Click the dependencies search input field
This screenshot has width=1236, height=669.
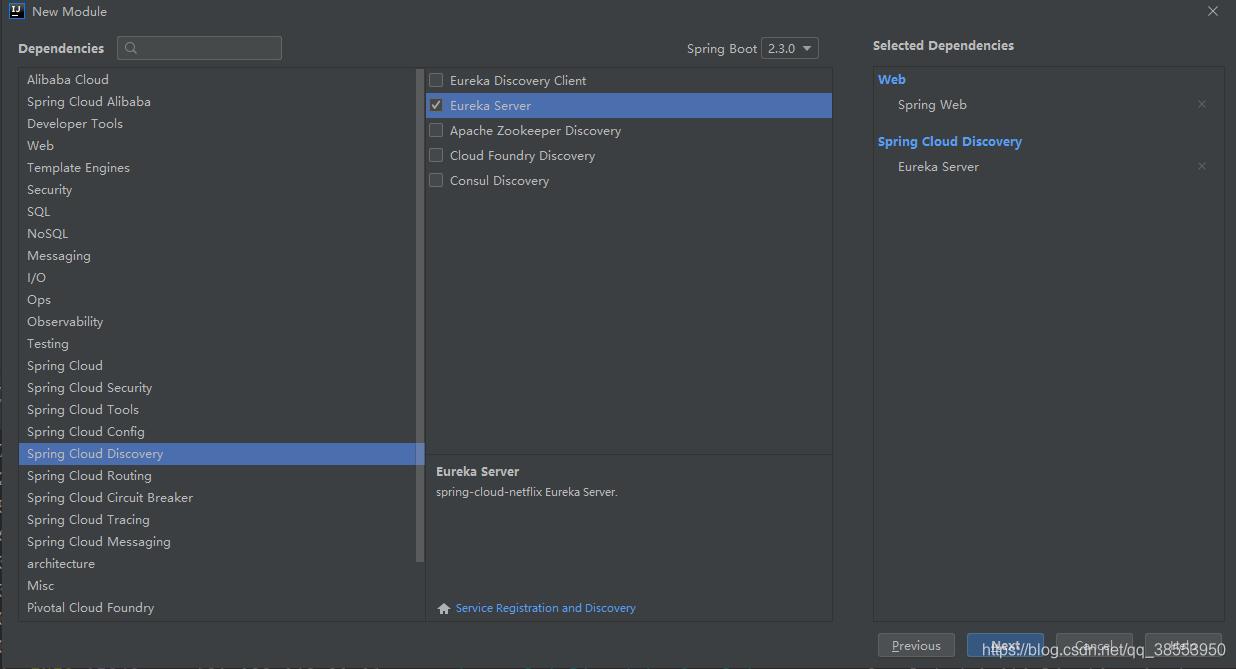pyautogui.click(x=199, y=48)
